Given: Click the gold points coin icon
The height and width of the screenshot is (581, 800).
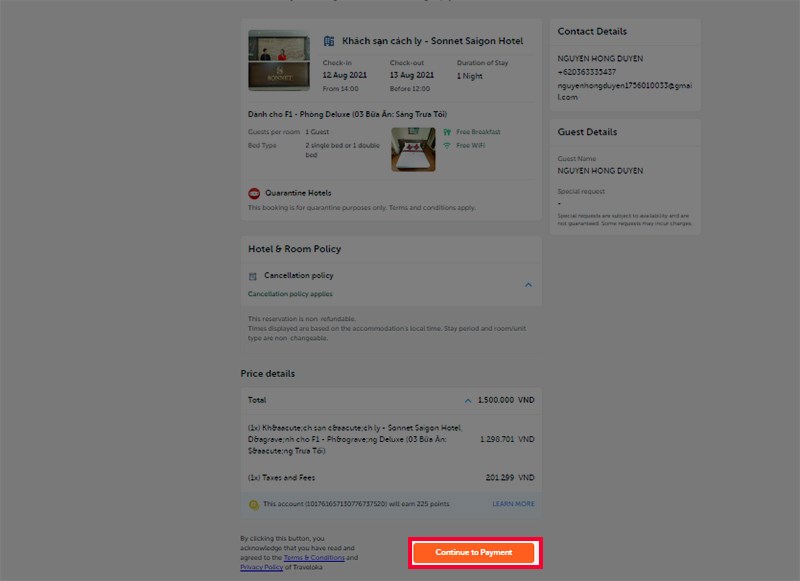Looking at the screenshot, I should [254, 505].
